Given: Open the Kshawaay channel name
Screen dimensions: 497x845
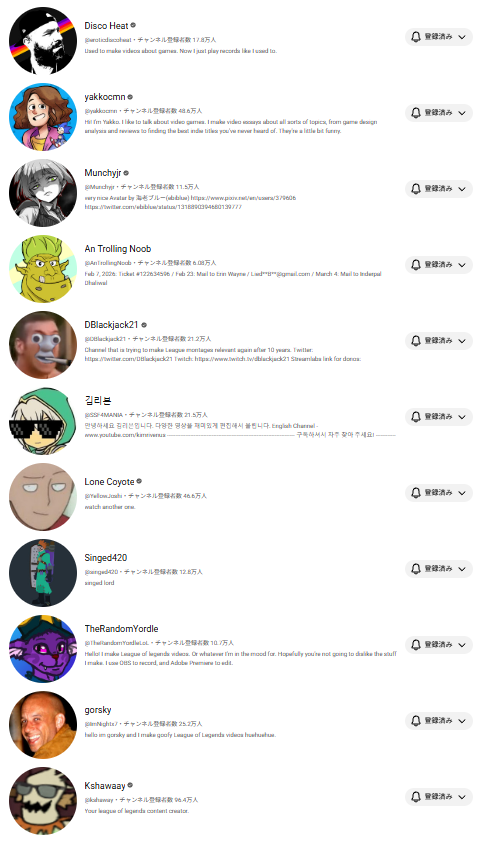Looking at the screenshot, I should coord(105,786).
